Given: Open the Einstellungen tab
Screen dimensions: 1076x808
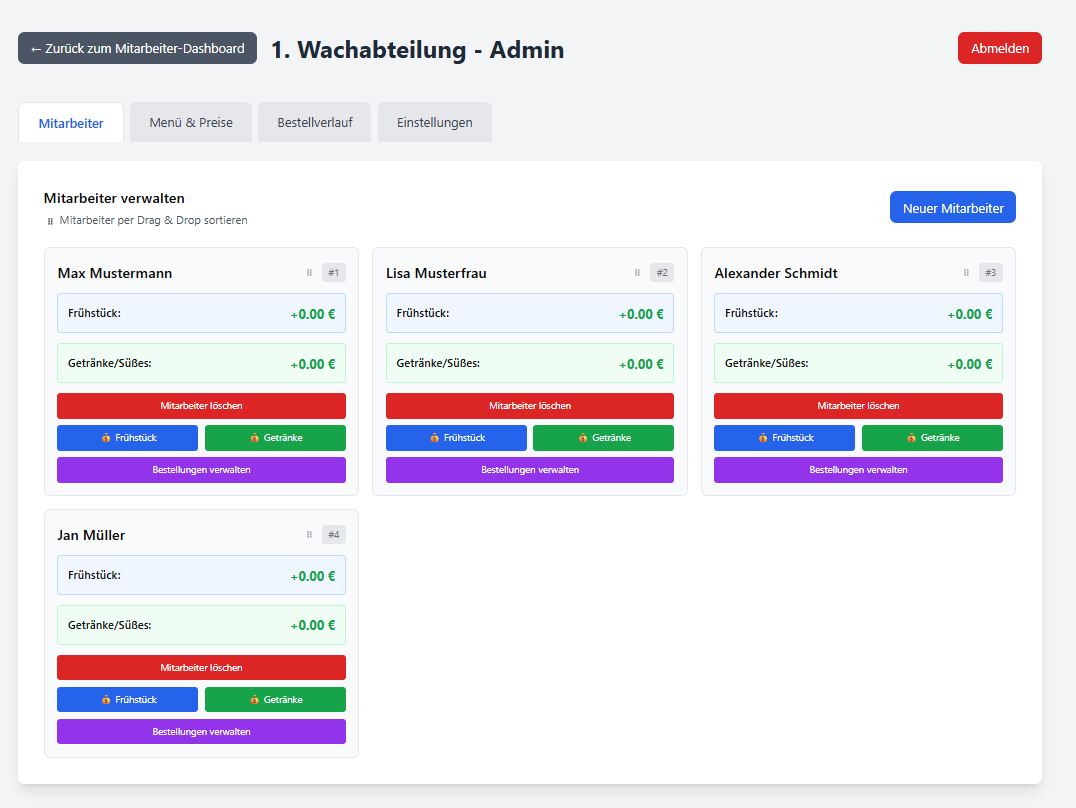Looking at the screenshot, I should pyautogui.click(x=434, y=122).
